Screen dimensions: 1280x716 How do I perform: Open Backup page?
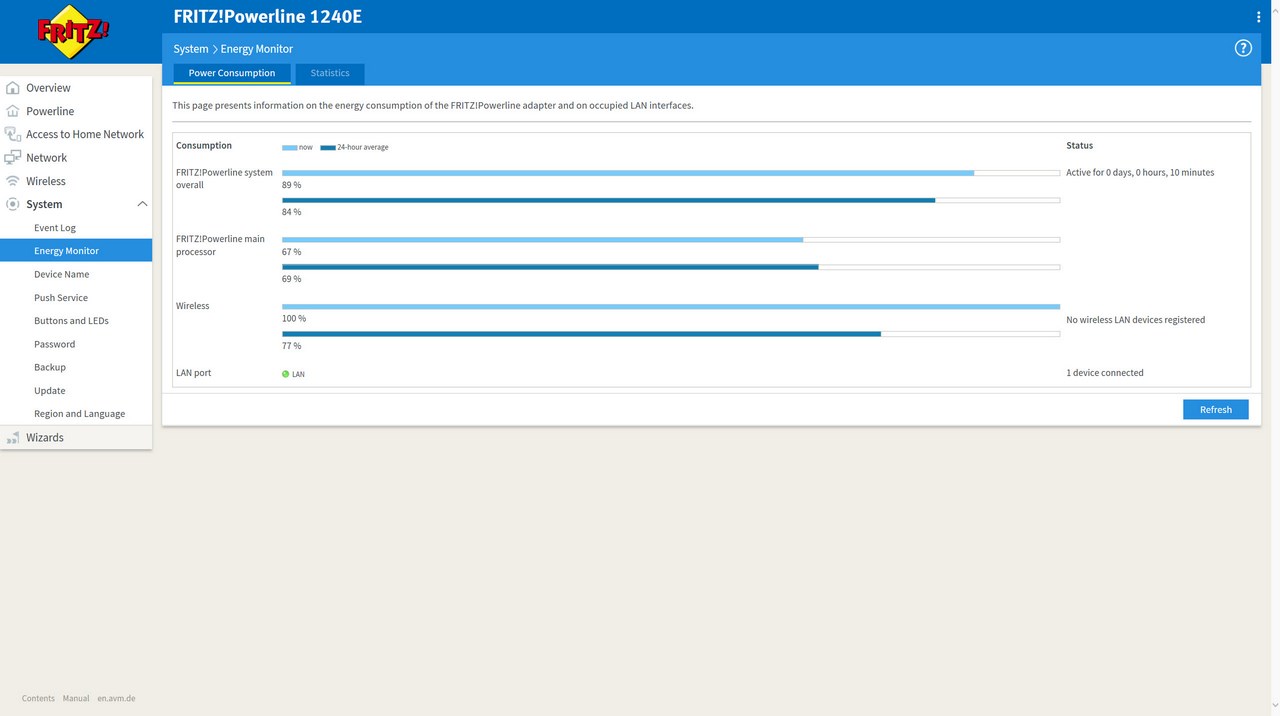(50, 367)
